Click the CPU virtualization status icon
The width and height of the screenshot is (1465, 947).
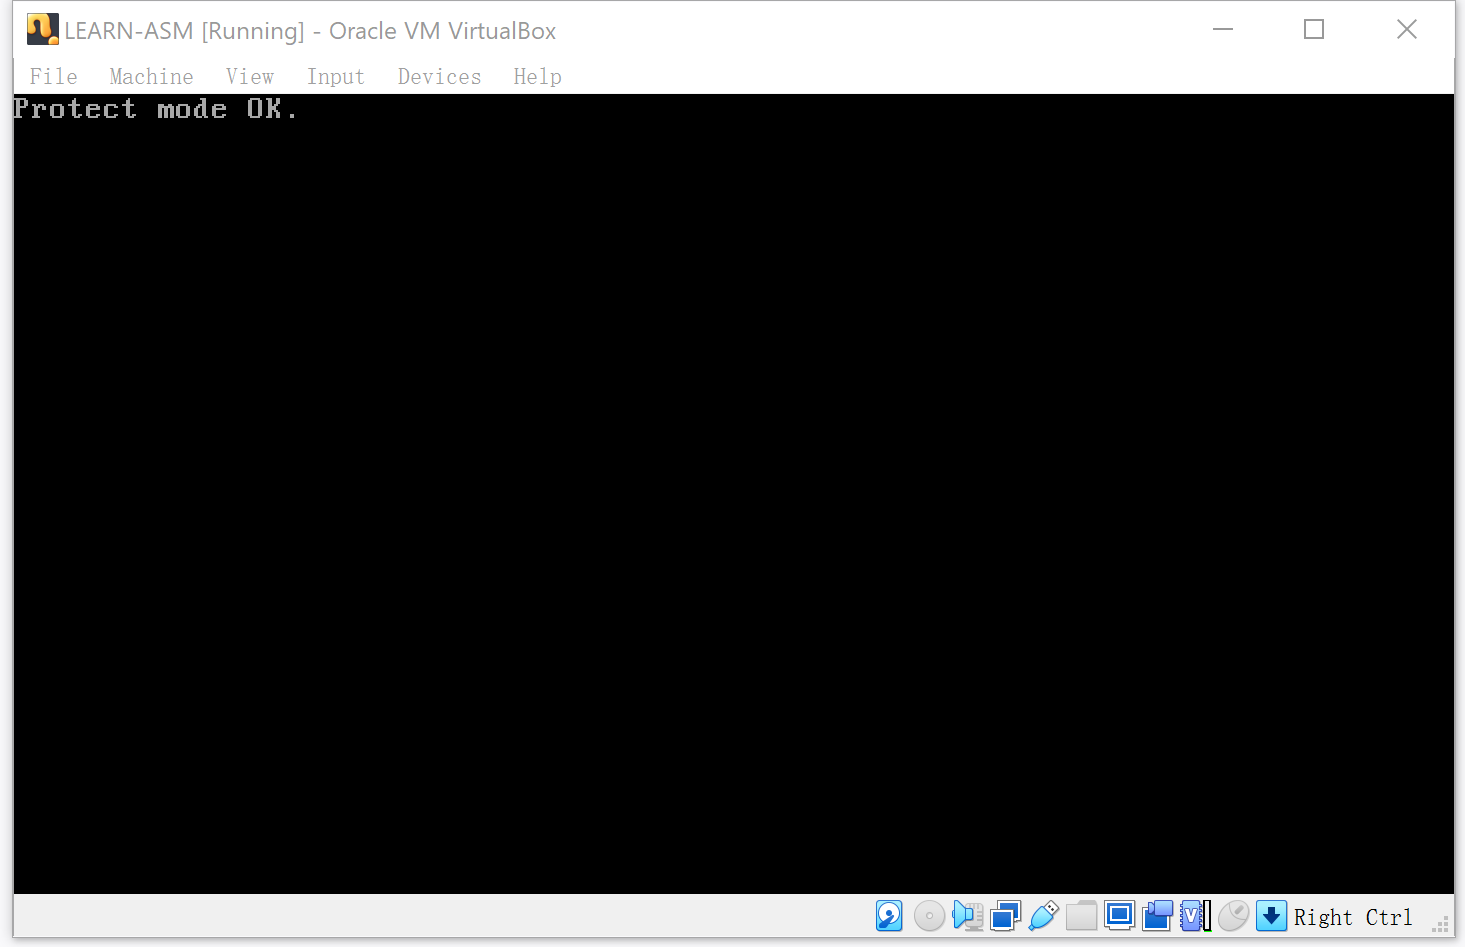click(x=1195, y=916)
